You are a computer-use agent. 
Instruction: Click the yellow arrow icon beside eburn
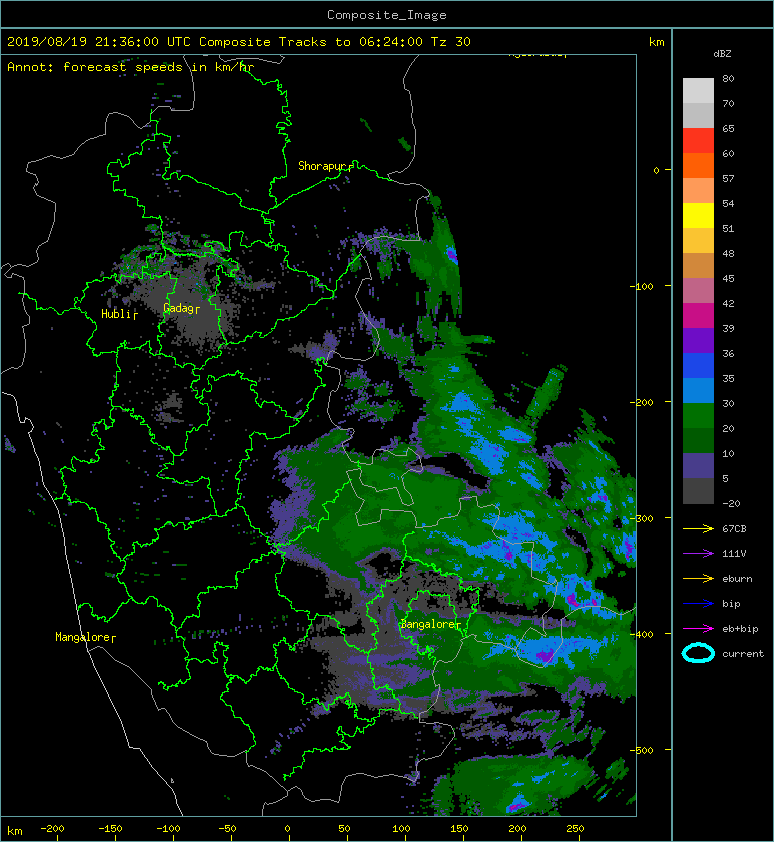pos(698,579)
